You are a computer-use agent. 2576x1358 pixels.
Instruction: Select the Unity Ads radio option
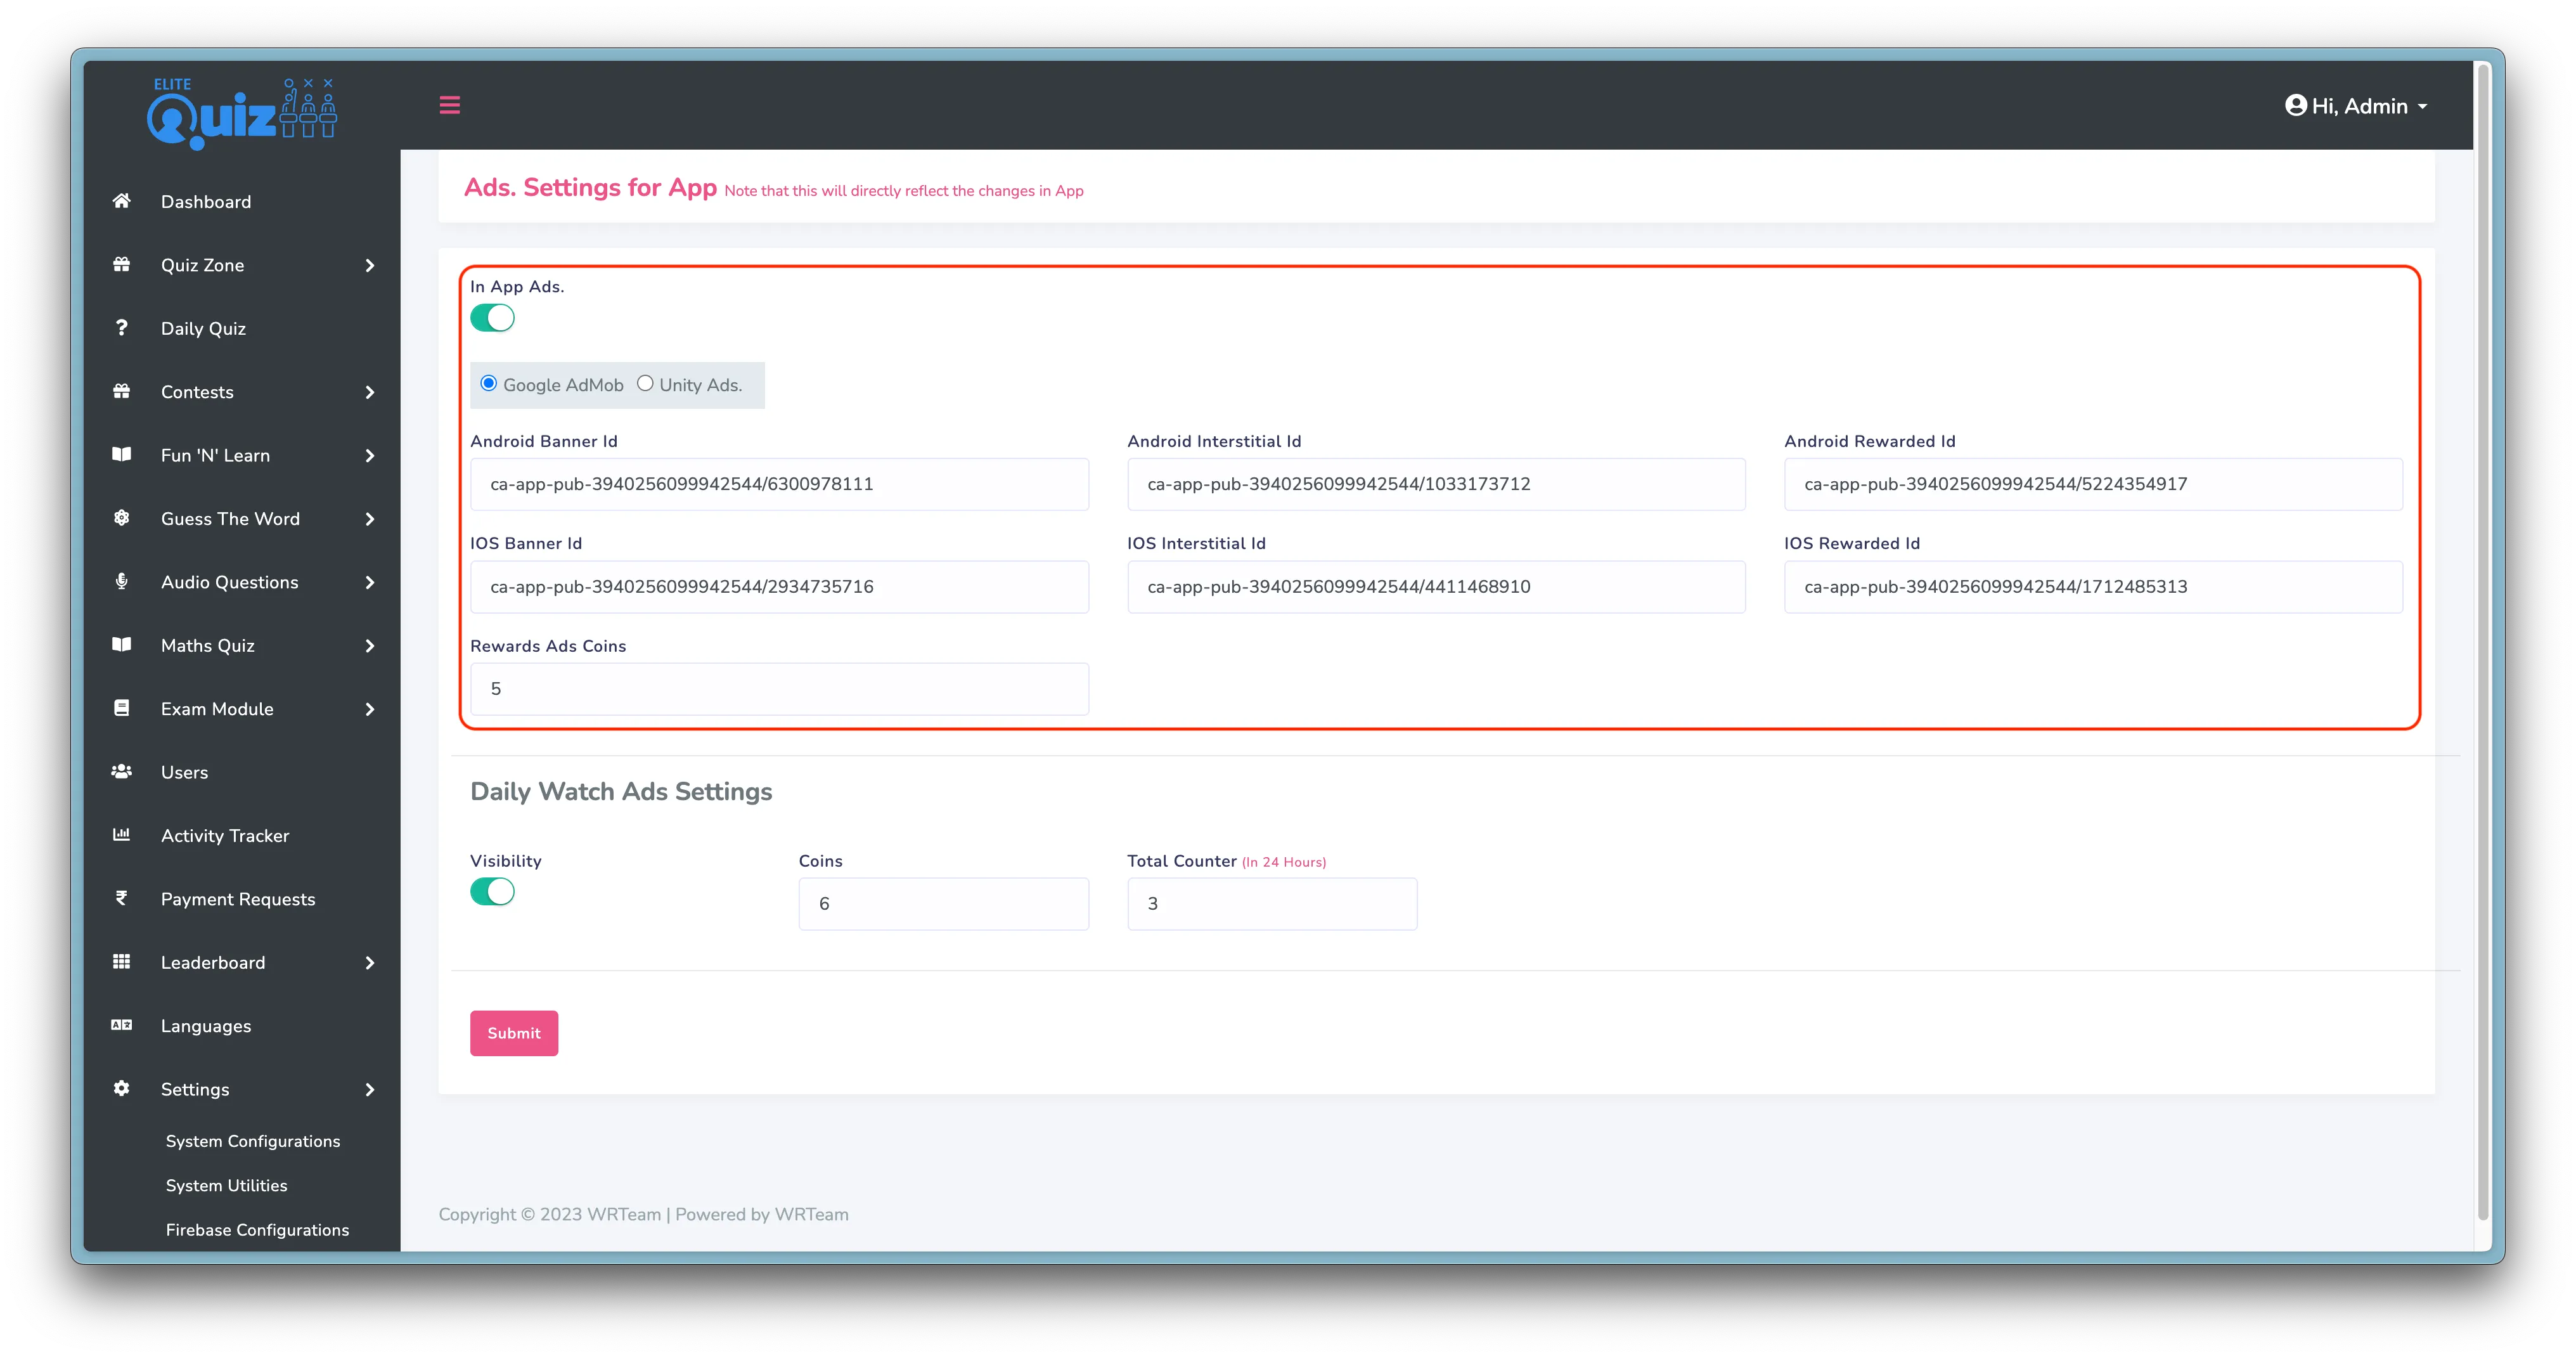645,384
